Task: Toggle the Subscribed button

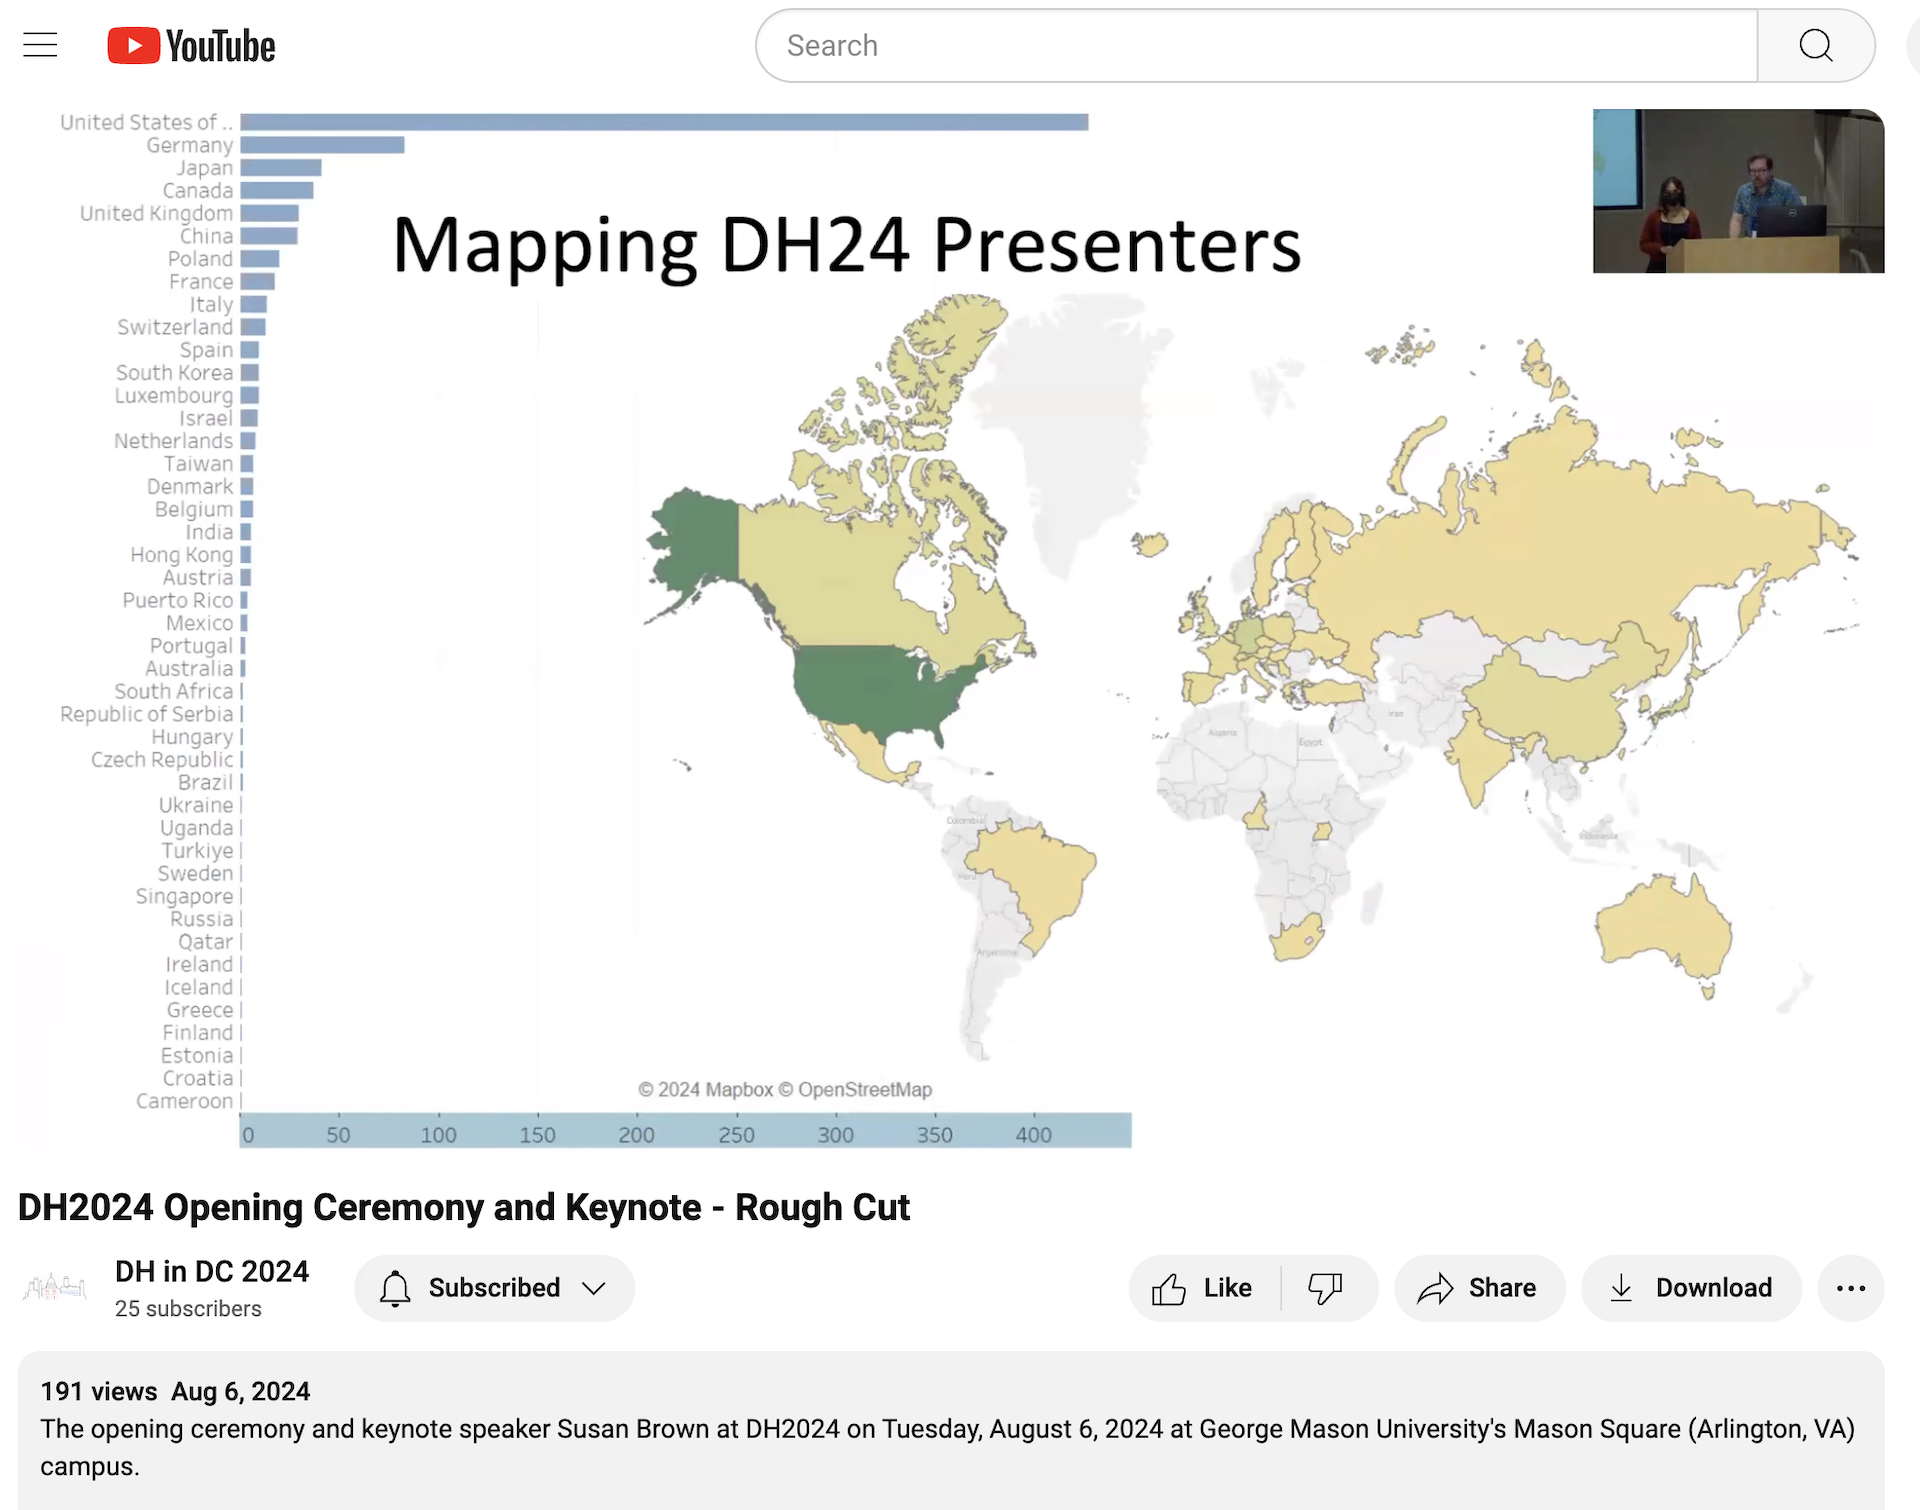Action: click(x=494, y=1288)
